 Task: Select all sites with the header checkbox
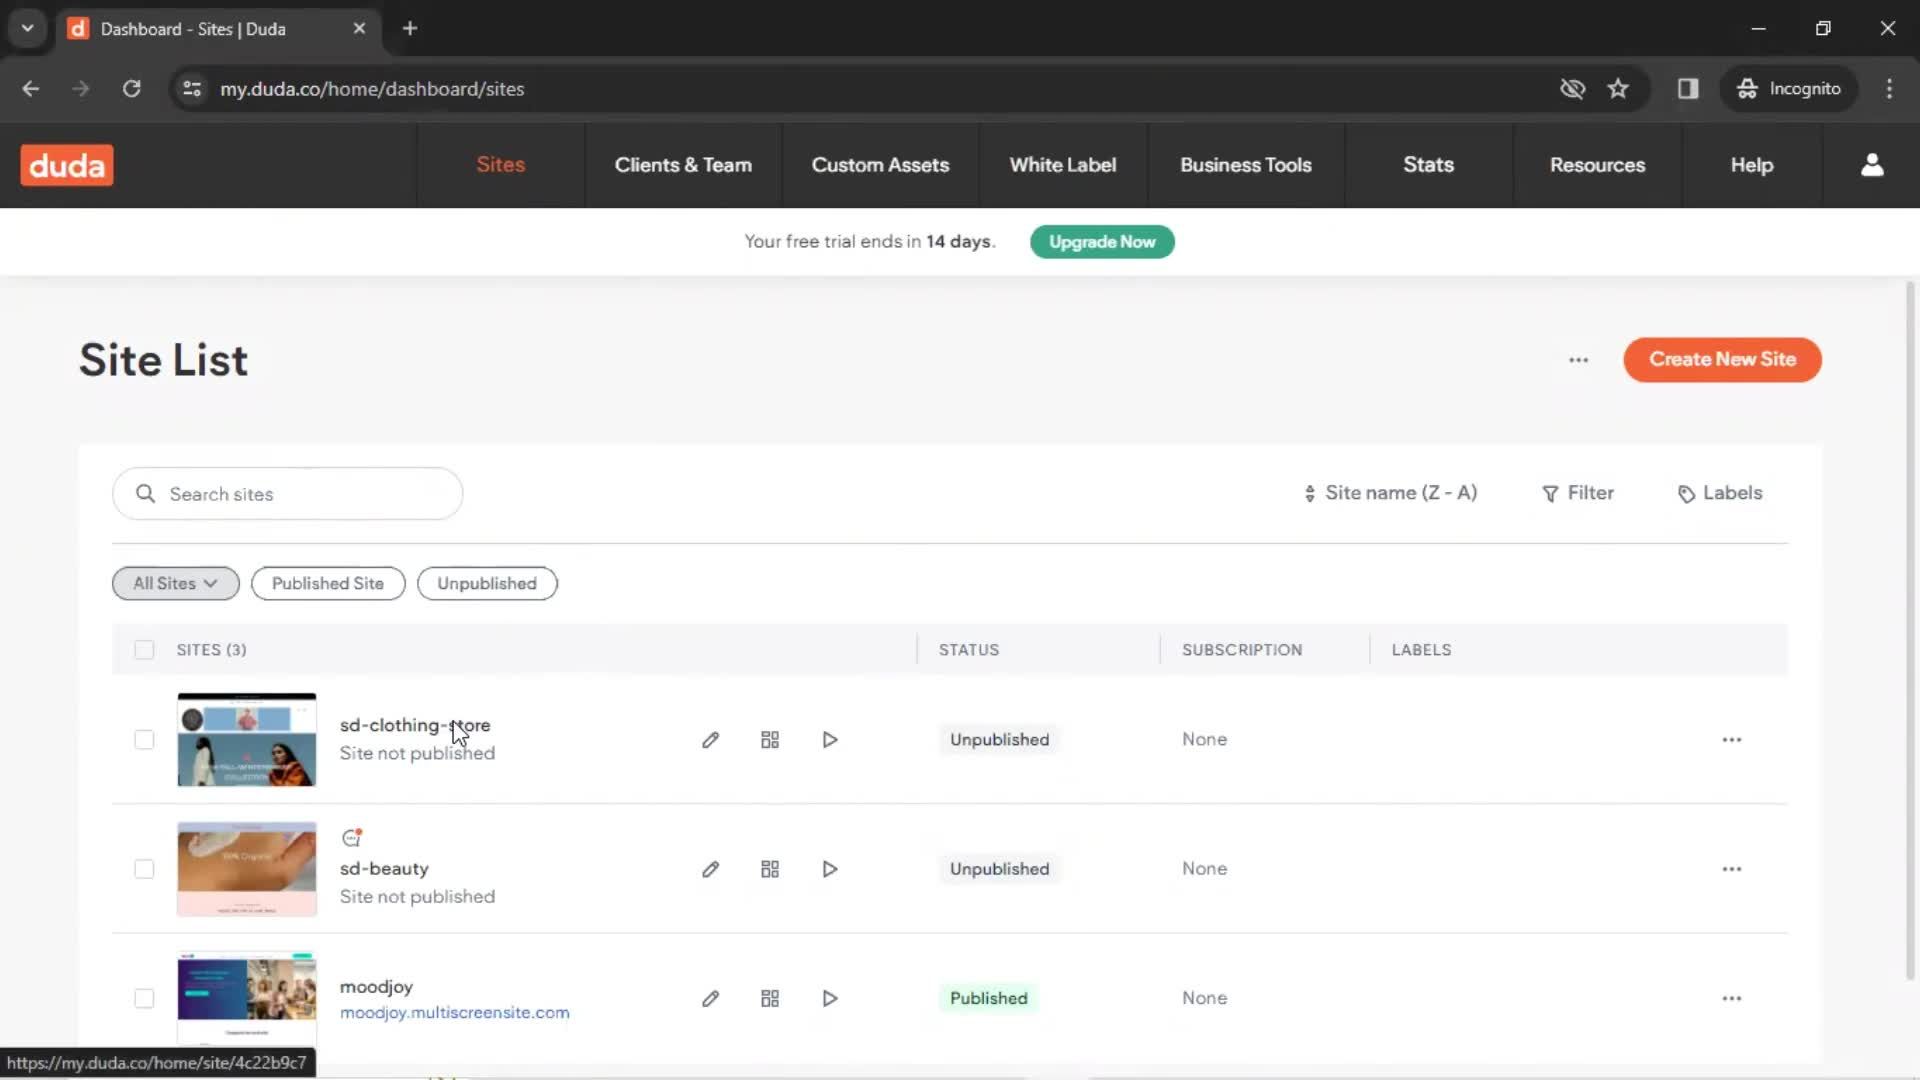144,650
